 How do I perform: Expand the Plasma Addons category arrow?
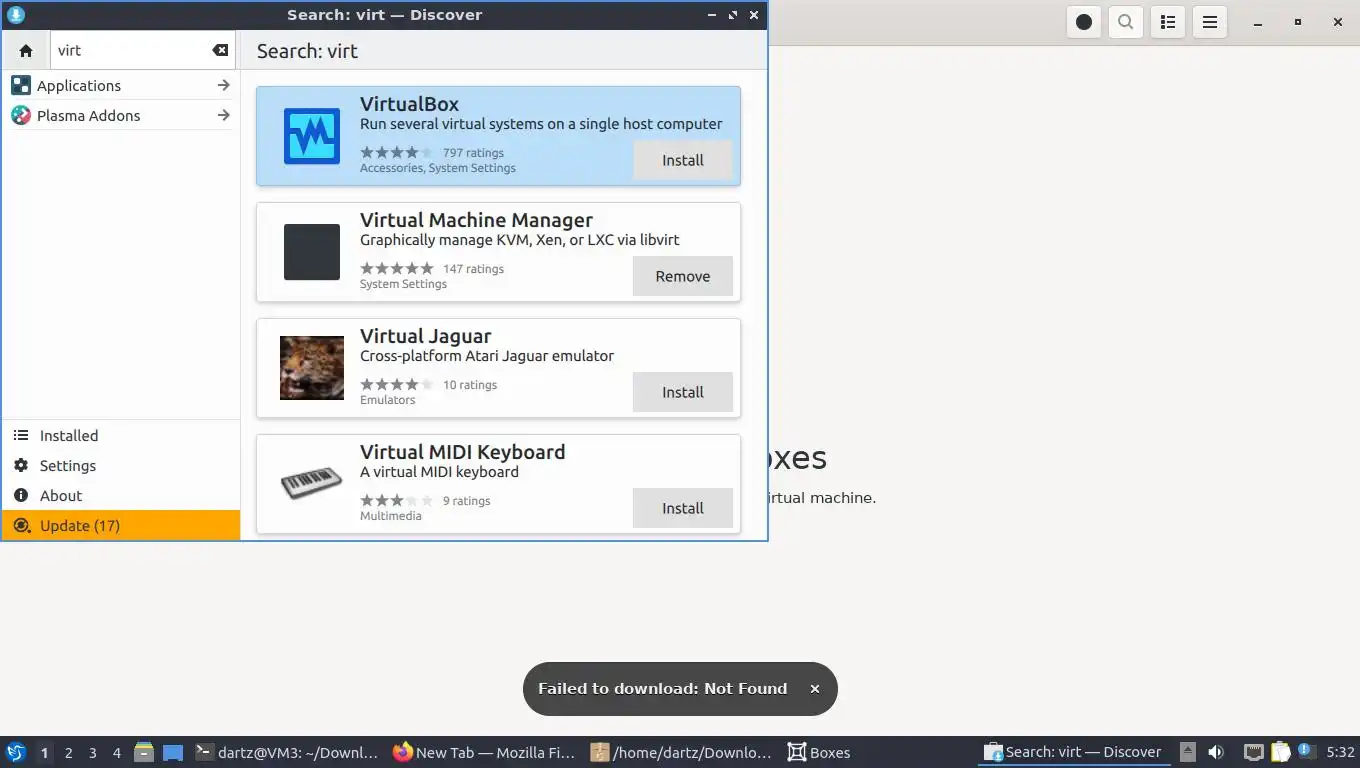[x=223, y=116]
